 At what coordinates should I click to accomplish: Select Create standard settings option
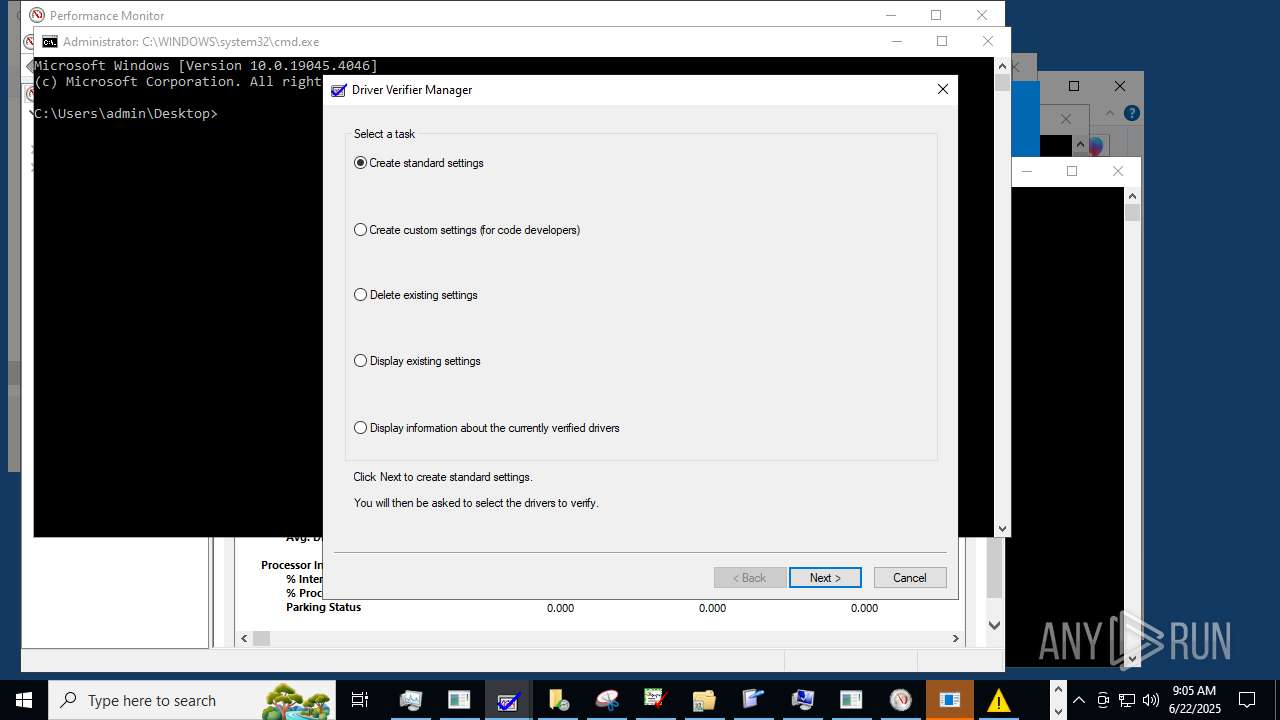click(x=419, y=163)
